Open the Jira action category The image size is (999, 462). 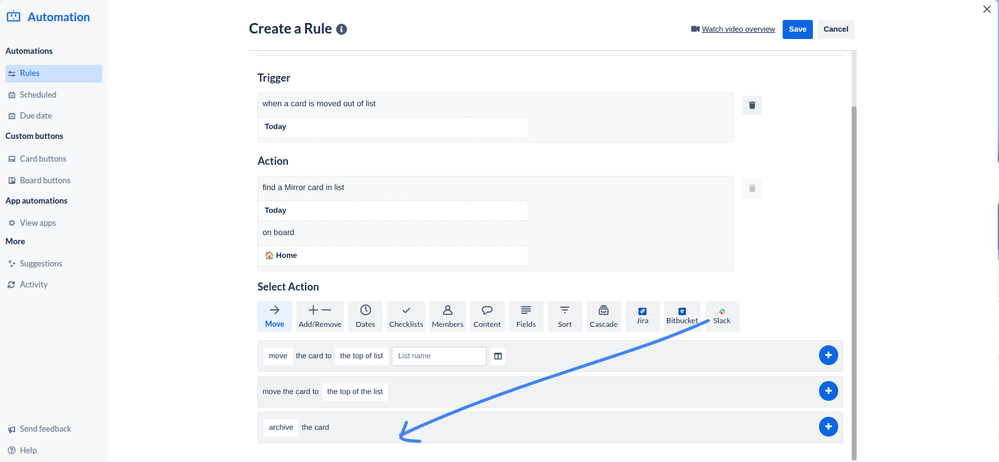[642, 316]
